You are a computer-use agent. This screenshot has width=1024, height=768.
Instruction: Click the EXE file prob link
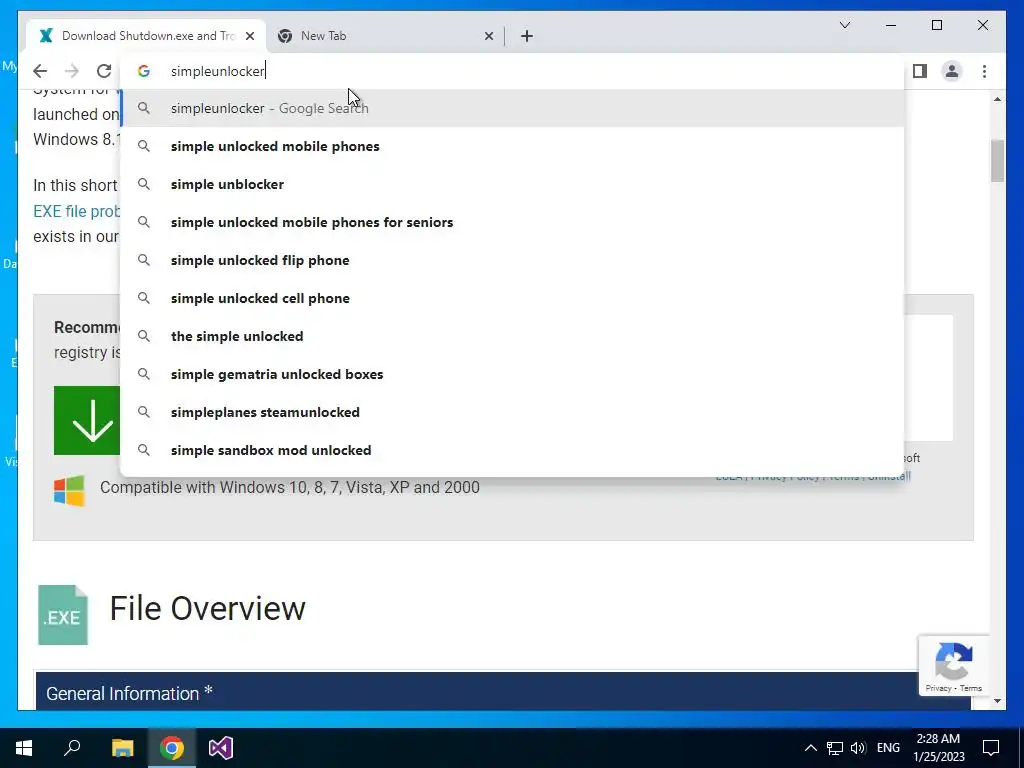(76, 212)
